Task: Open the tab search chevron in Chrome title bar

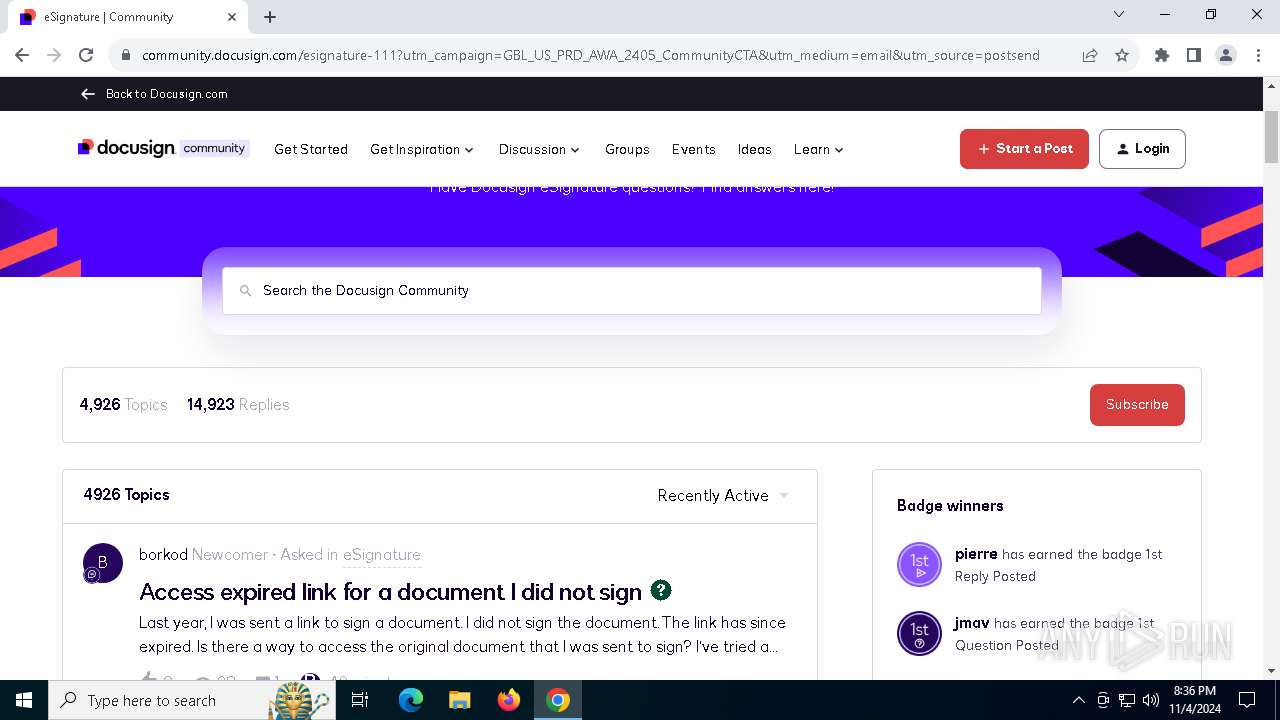Action: pos(1119,14)
